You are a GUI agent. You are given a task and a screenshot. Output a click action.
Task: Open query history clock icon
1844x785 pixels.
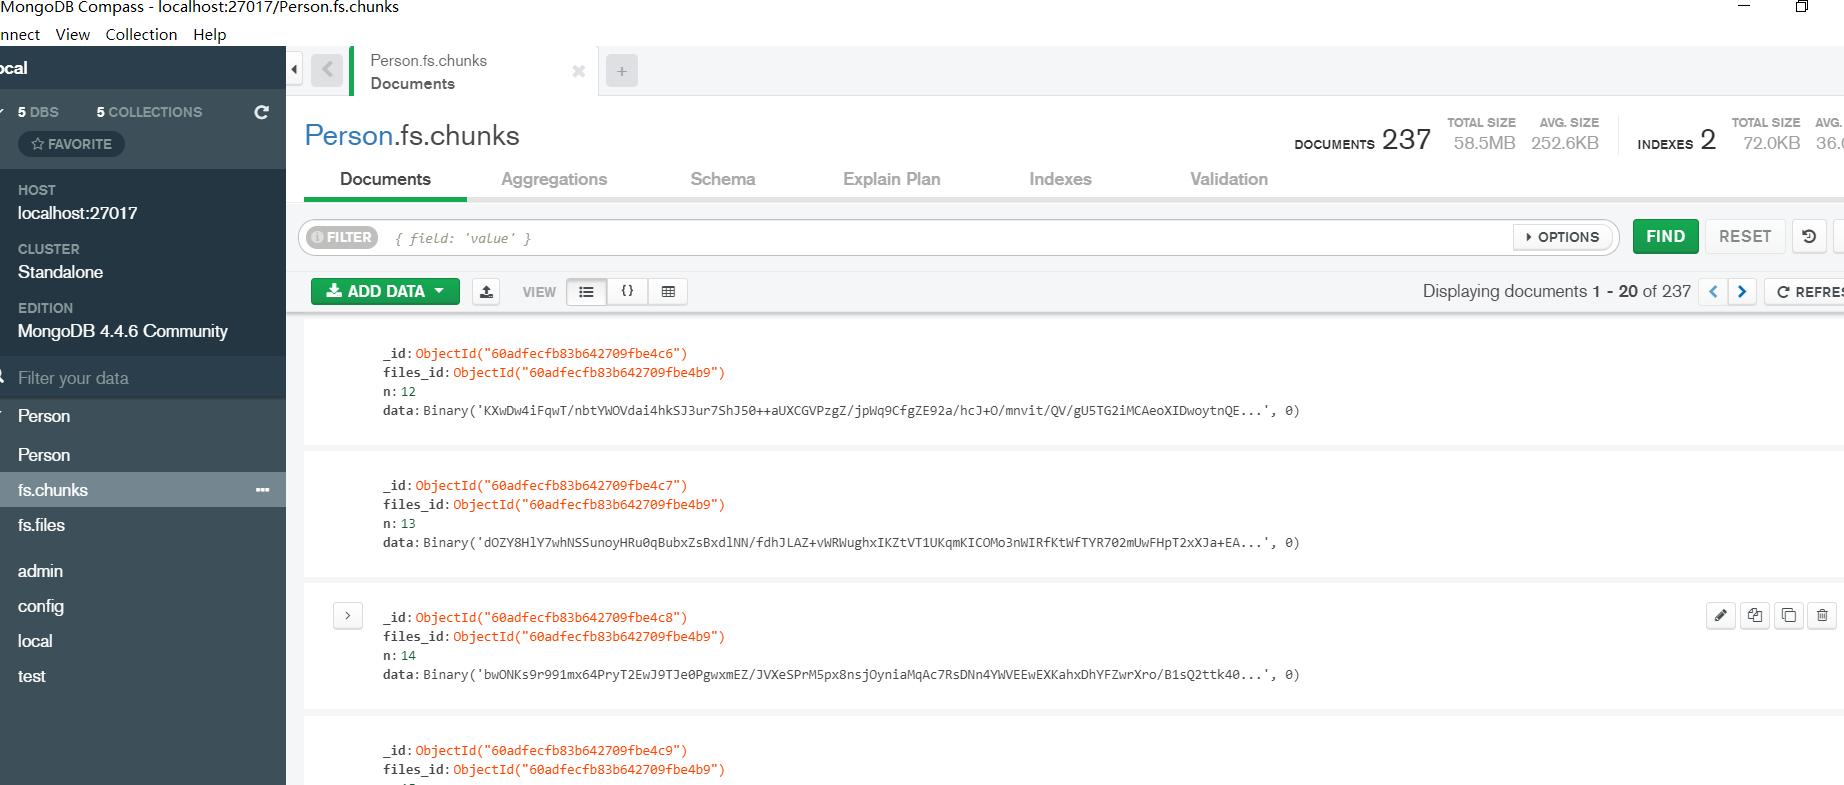(x=1809, y=237)
